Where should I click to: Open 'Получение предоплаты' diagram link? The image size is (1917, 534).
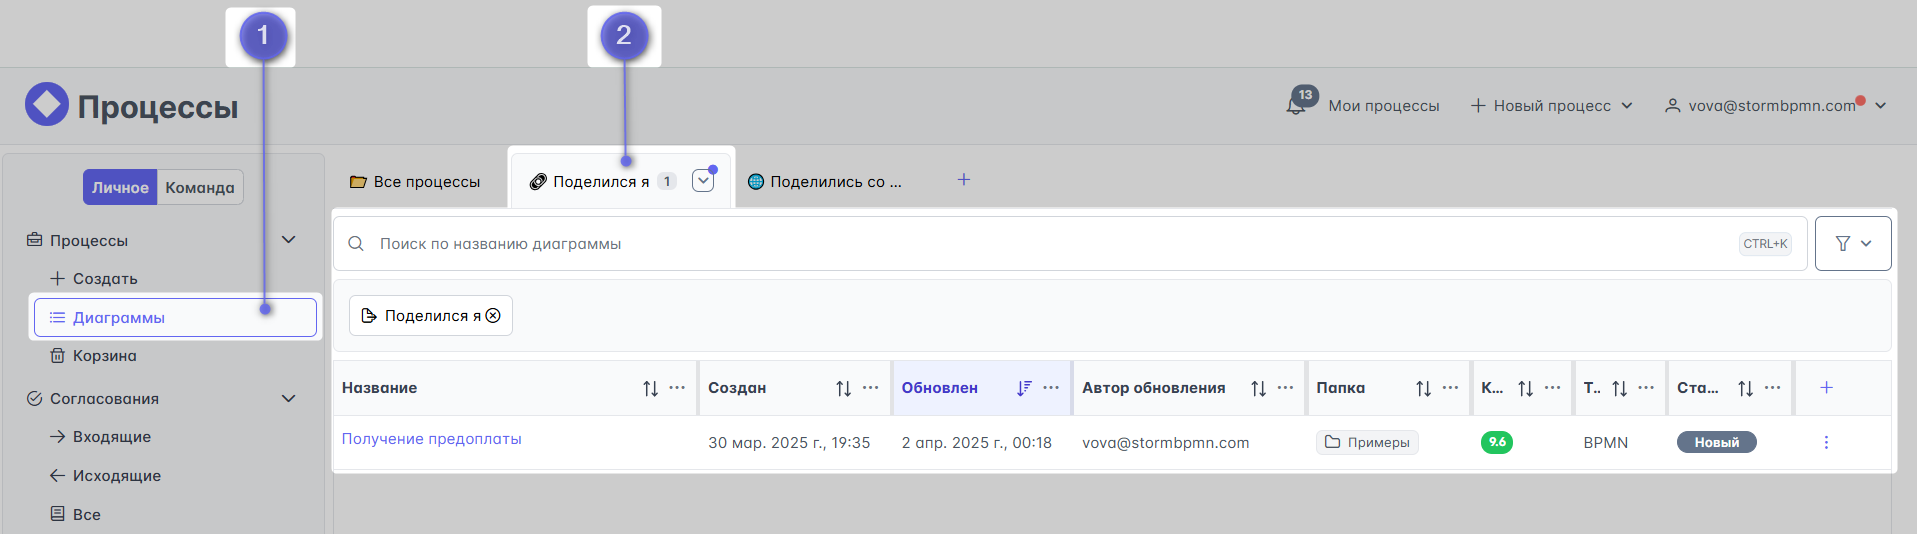tap(431, 439)
